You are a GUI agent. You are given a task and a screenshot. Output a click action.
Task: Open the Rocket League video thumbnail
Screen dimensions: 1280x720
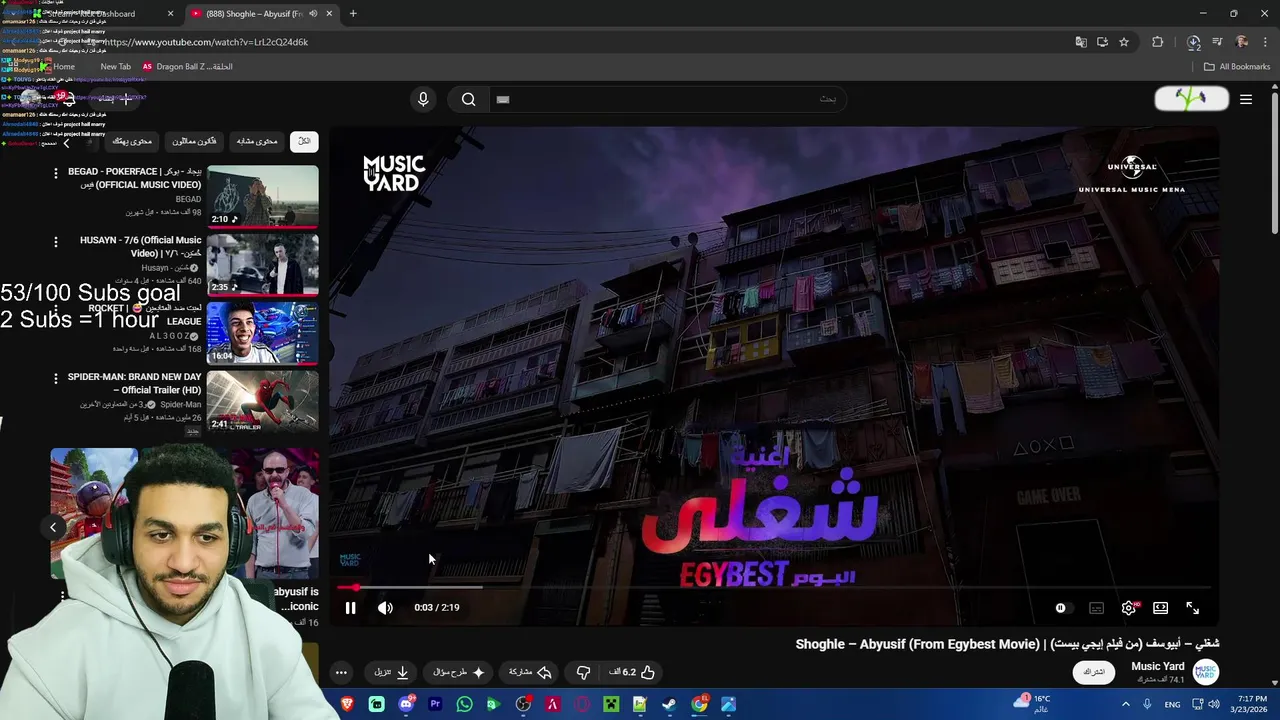coord(263,333)
